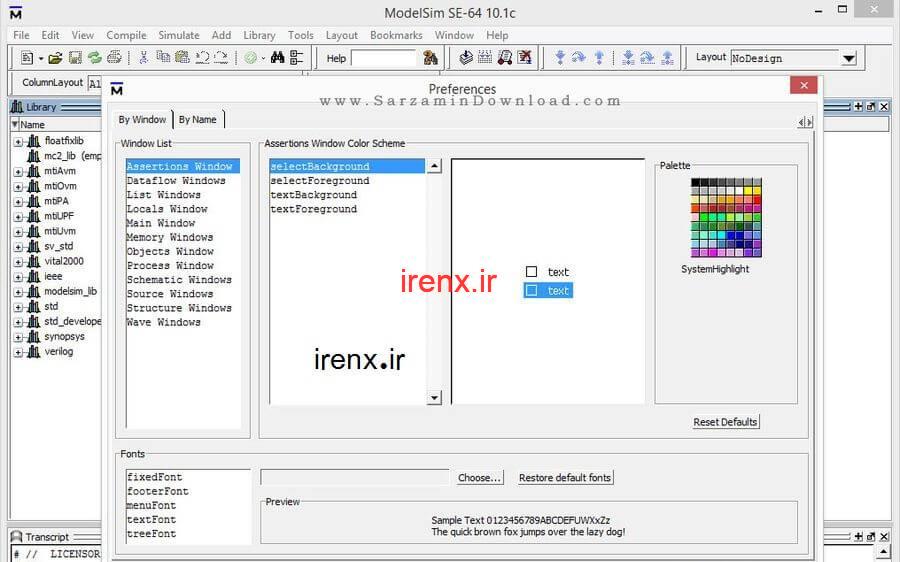Image resolution: width=900 pixels, height=562 pixels.
Task: Click the green circular toolbar icon
Action: point(250,57)
